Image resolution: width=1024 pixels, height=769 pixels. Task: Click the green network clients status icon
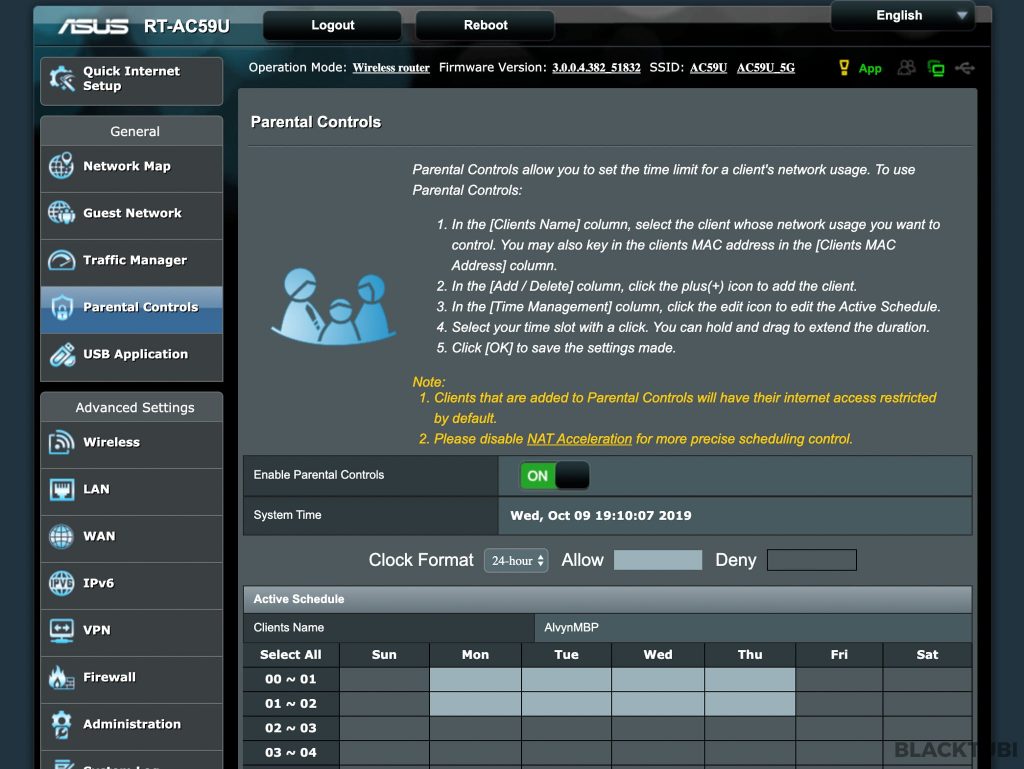[x=936, y=68]
